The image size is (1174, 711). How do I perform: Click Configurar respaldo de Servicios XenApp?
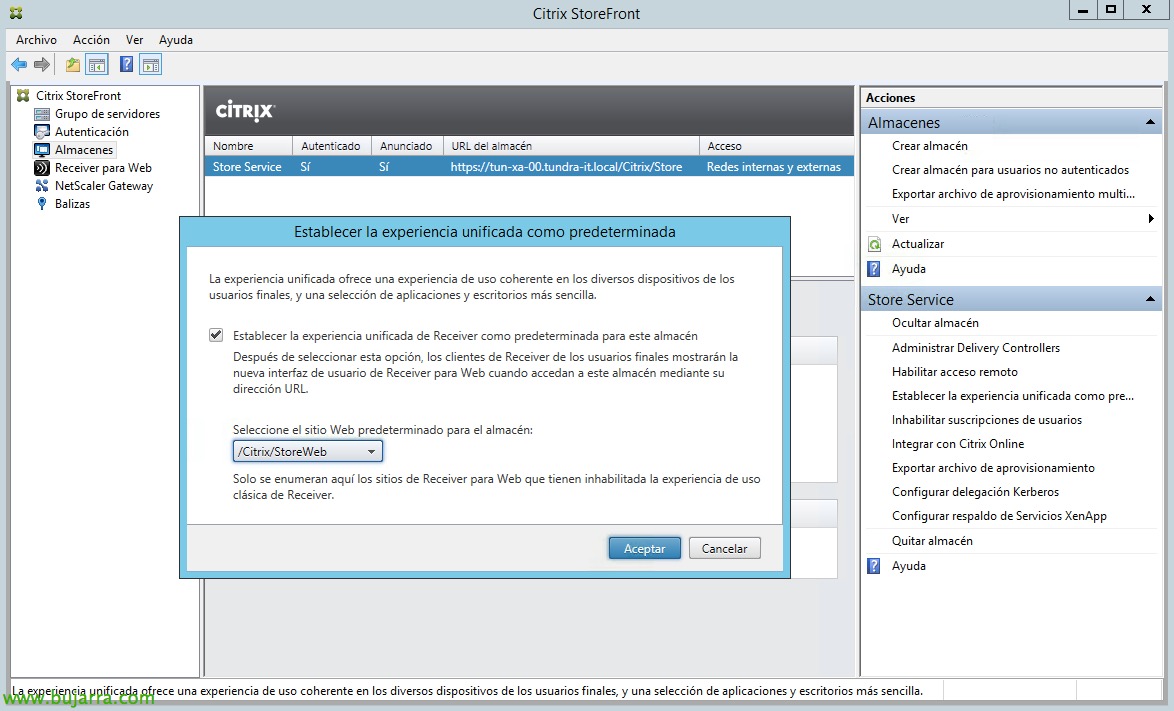(999, 516)
